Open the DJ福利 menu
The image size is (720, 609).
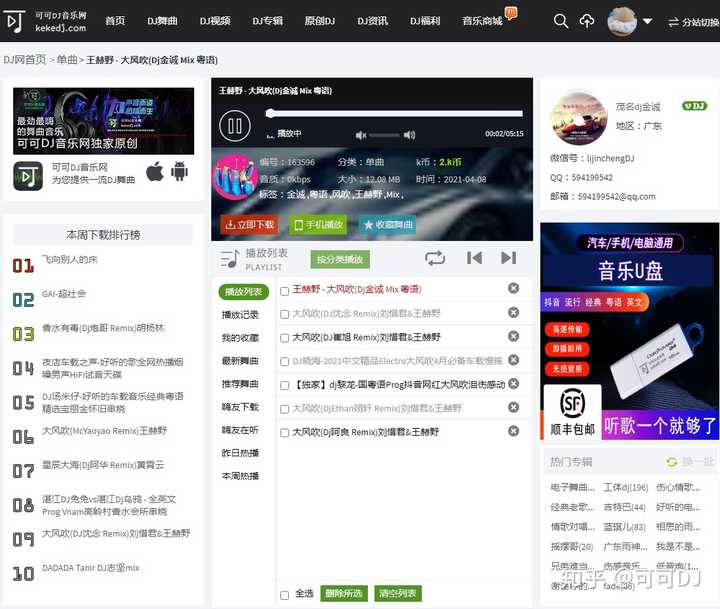click(425, 21)
